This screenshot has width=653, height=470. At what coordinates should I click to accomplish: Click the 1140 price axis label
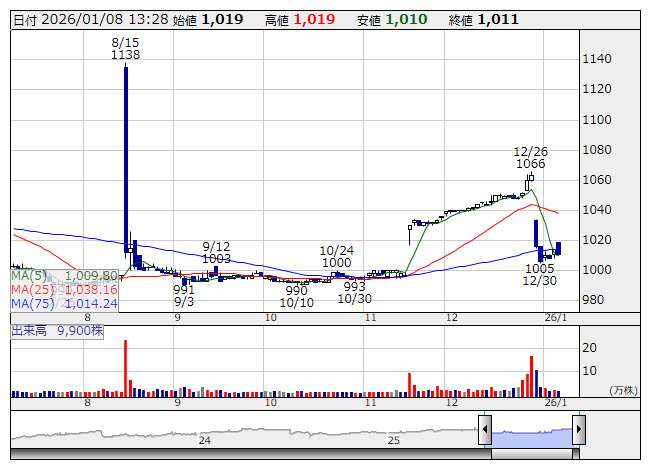point(597,59)
